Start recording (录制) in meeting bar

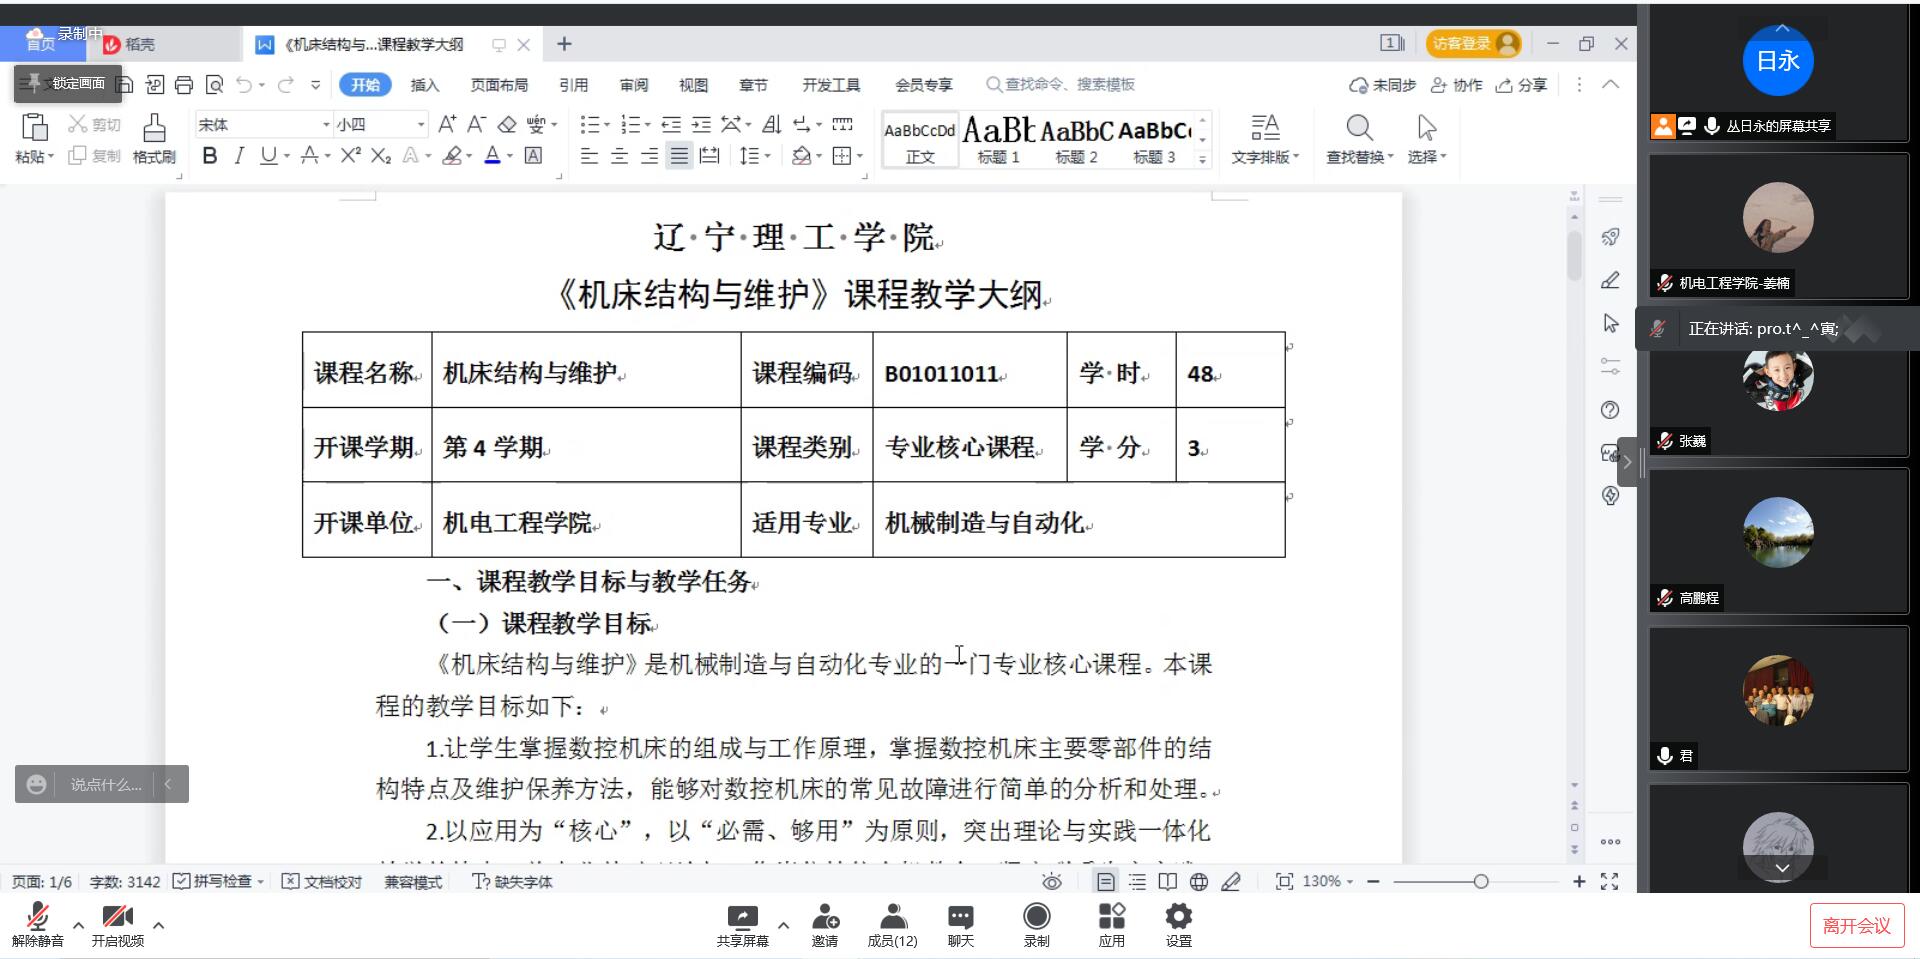[1037, 925]
